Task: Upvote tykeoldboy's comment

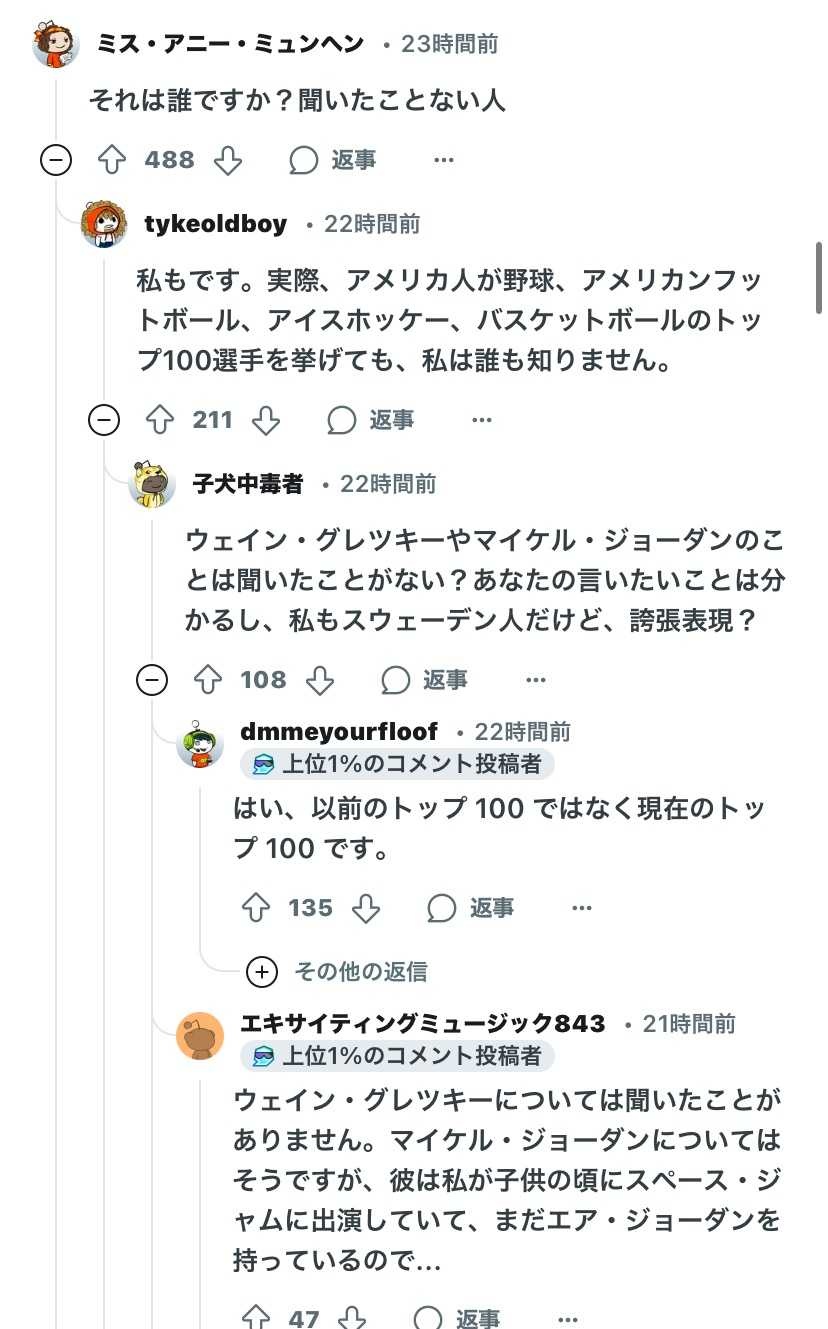Action: coord(159,420)
